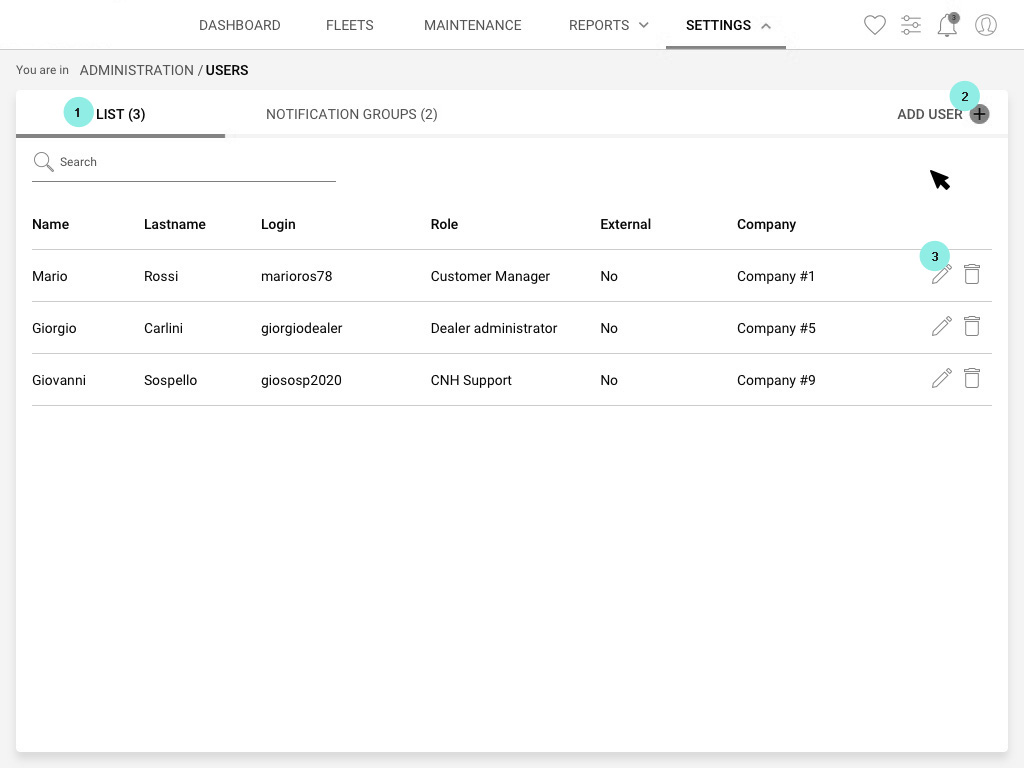Sort by the Login column header
The width and height of the screenshot is (1024, 768).
278,225
